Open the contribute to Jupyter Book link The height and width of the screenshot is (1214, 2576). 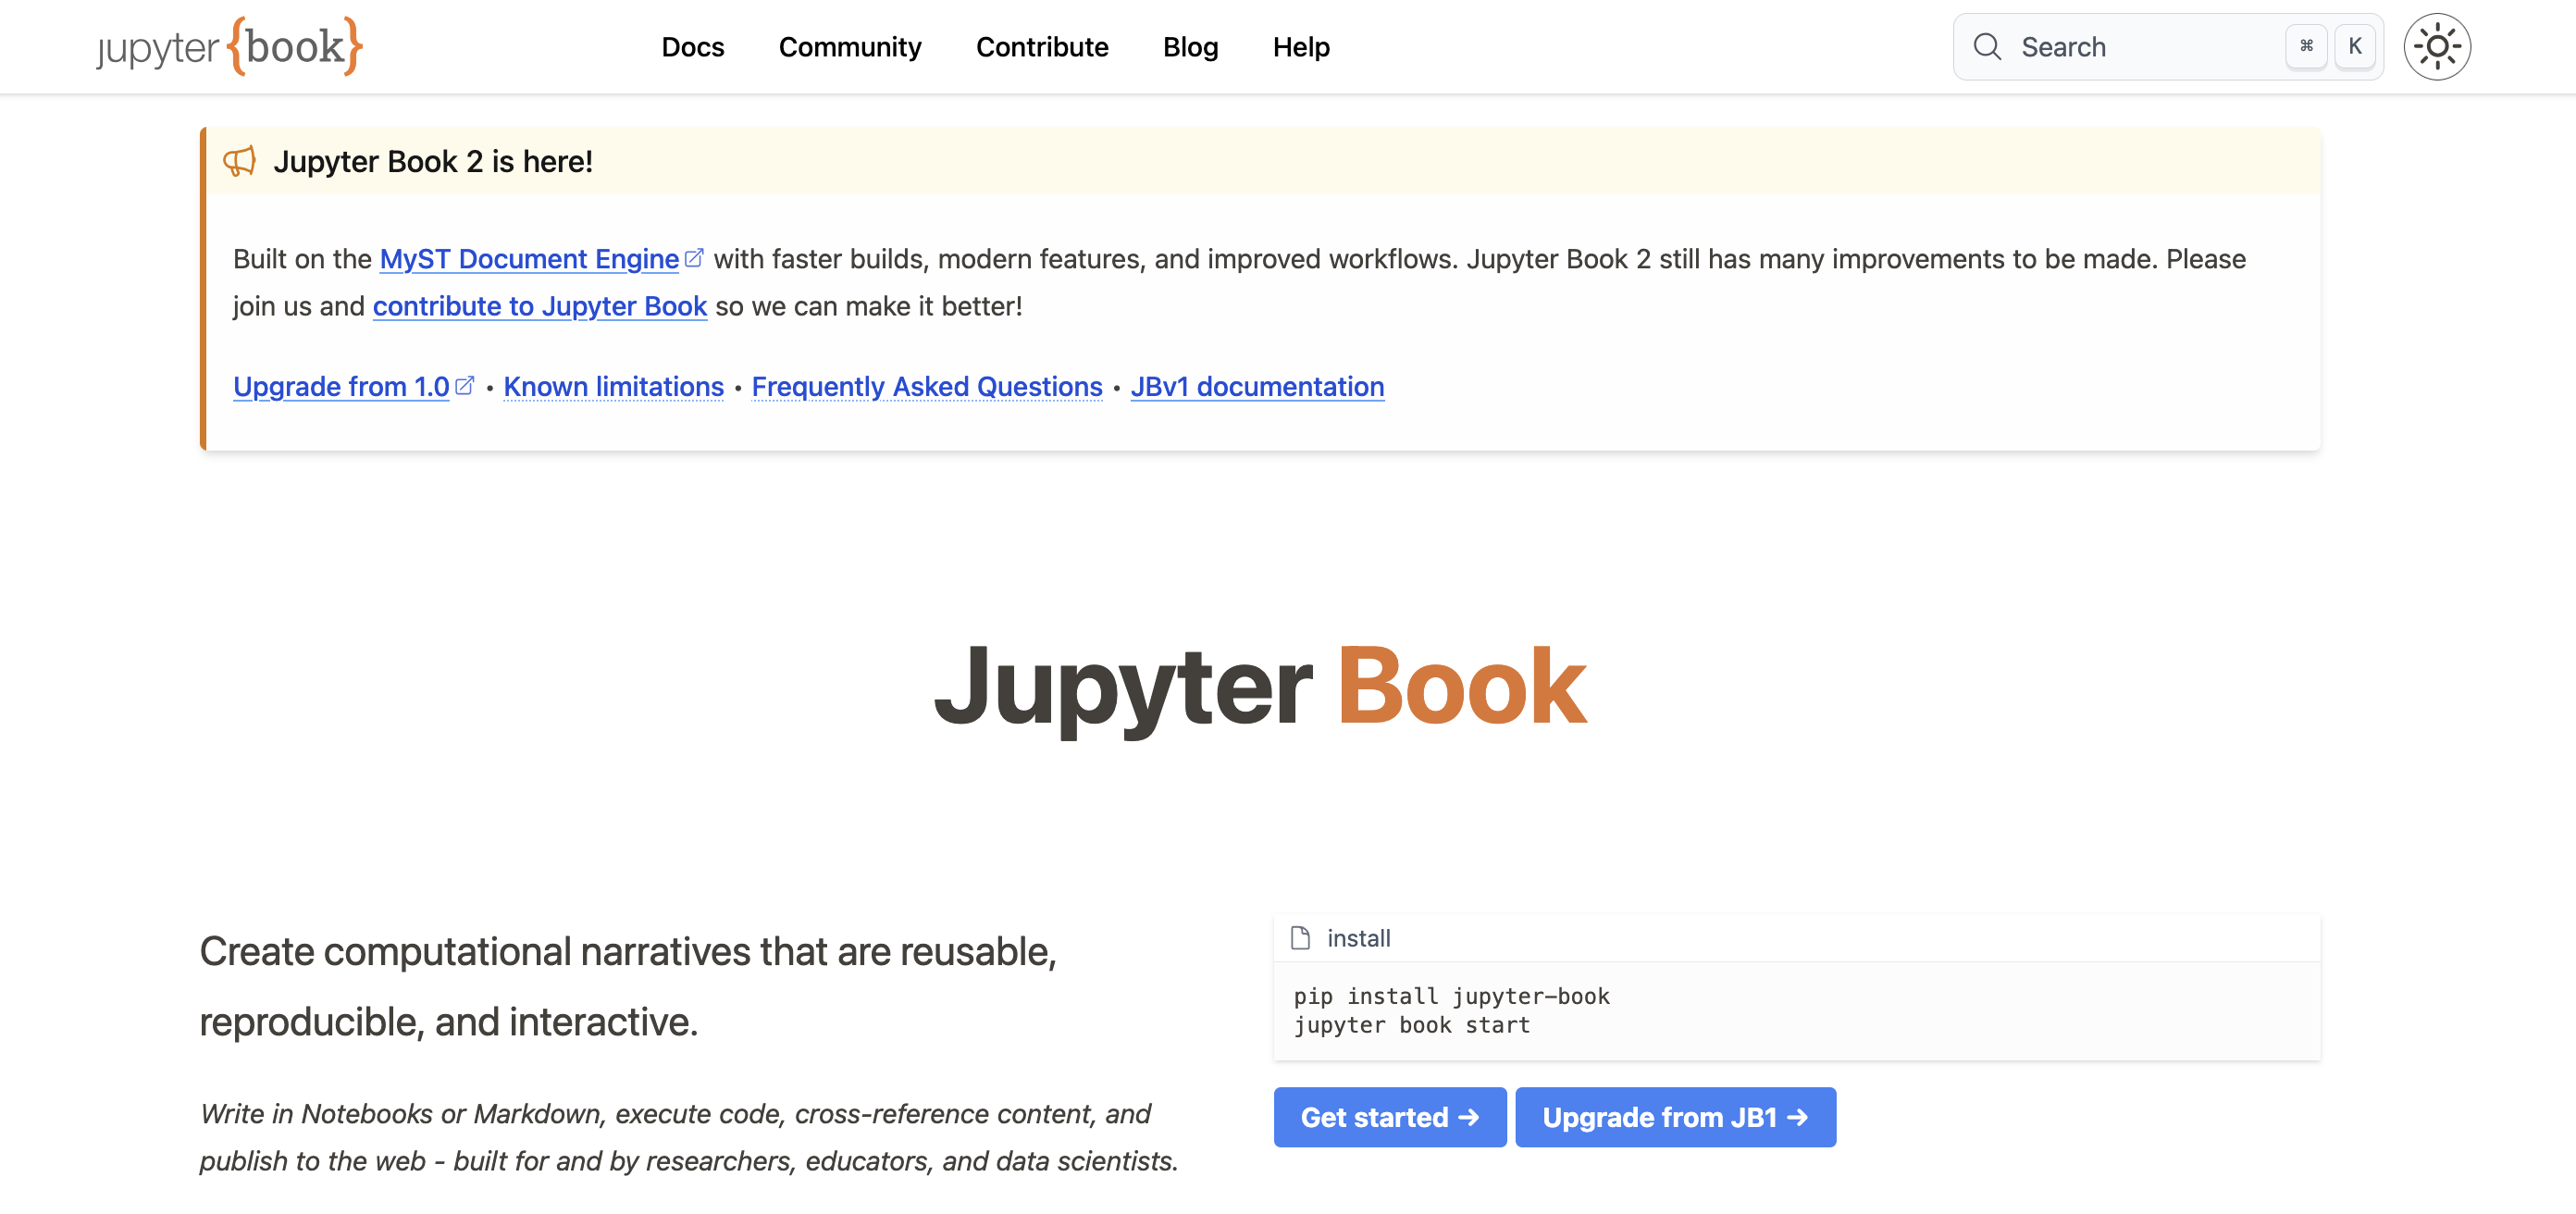[540, 306]
